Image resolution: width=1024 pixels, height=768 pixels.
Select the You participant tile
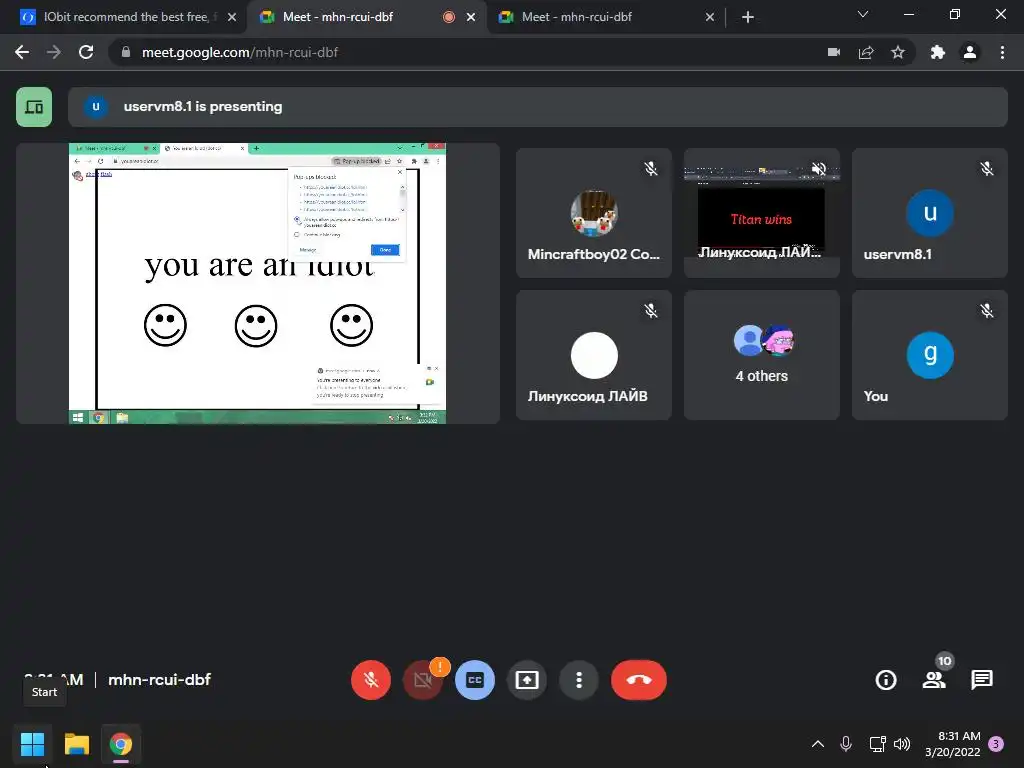(x=929, y=355)
